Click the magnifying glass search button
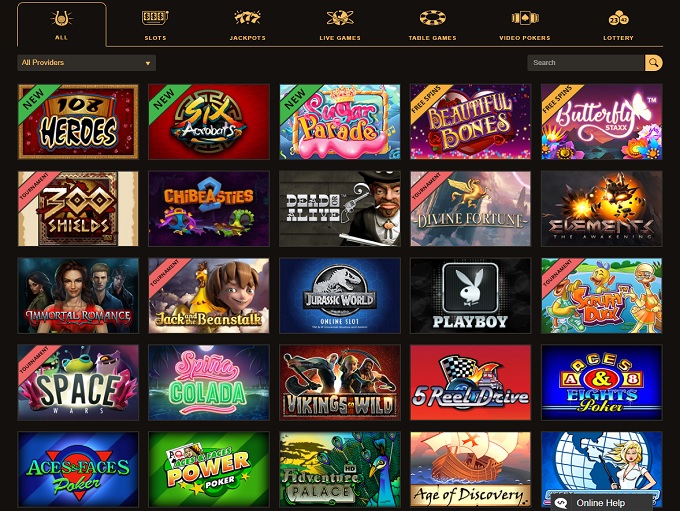 point(654,63)
